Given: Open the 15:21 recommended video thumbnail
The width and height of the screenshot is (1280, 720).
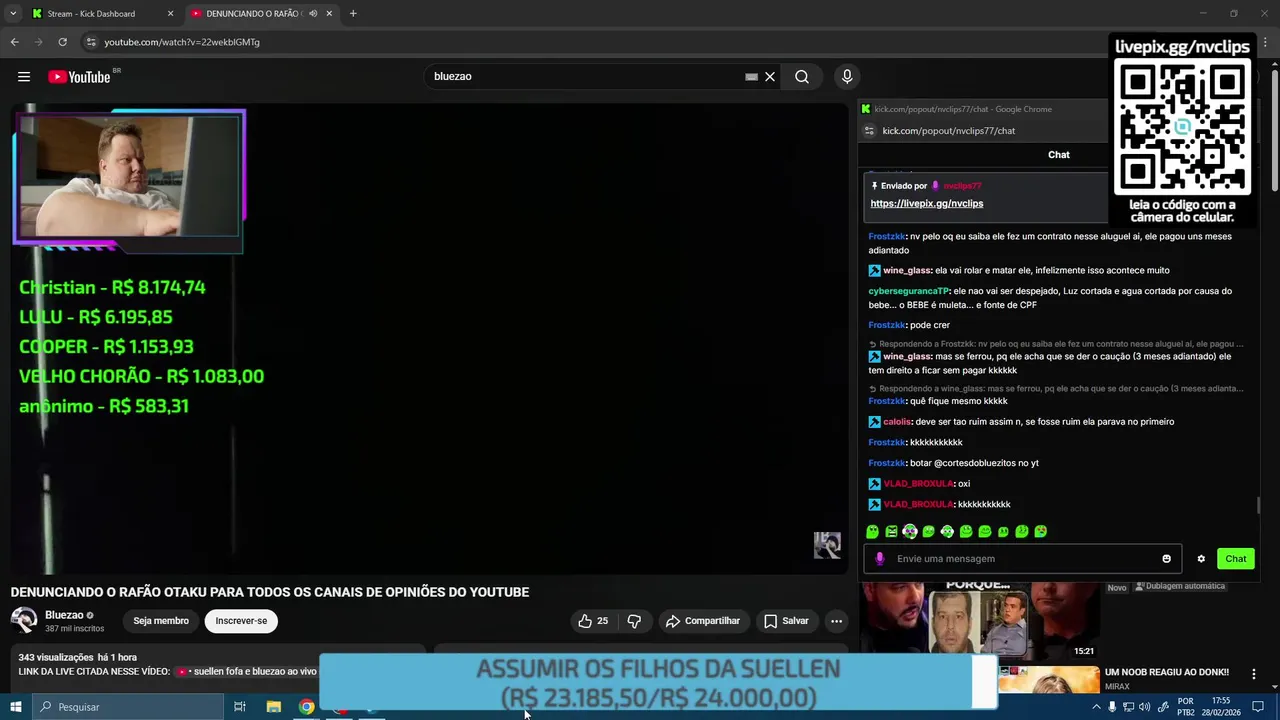Looking at the screenshot, I should pyautogui.click(x=980, y=620).
